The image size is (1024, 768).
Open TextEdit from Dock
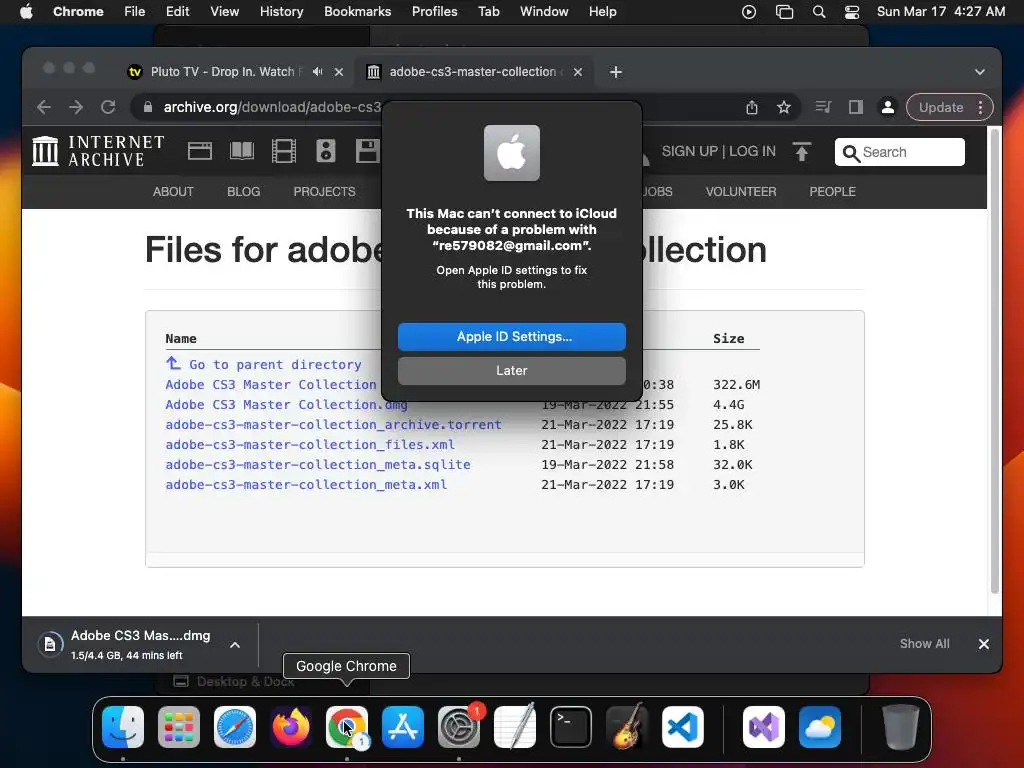tap(515, 727)
